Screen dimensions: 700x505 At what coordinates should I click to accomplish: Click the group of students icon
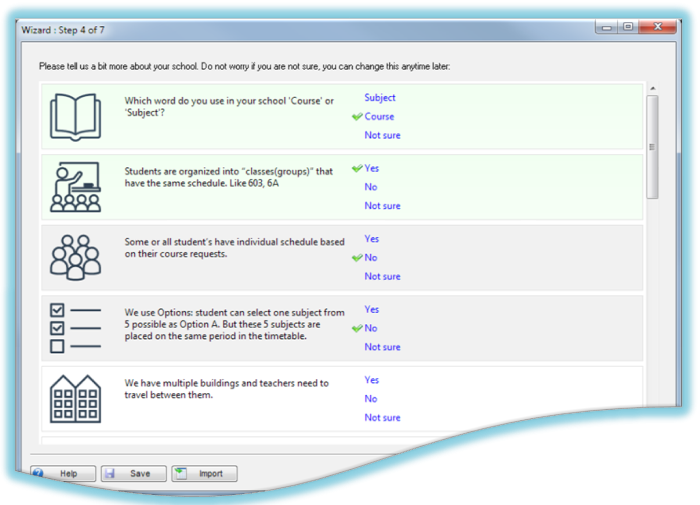pos(75,257)
